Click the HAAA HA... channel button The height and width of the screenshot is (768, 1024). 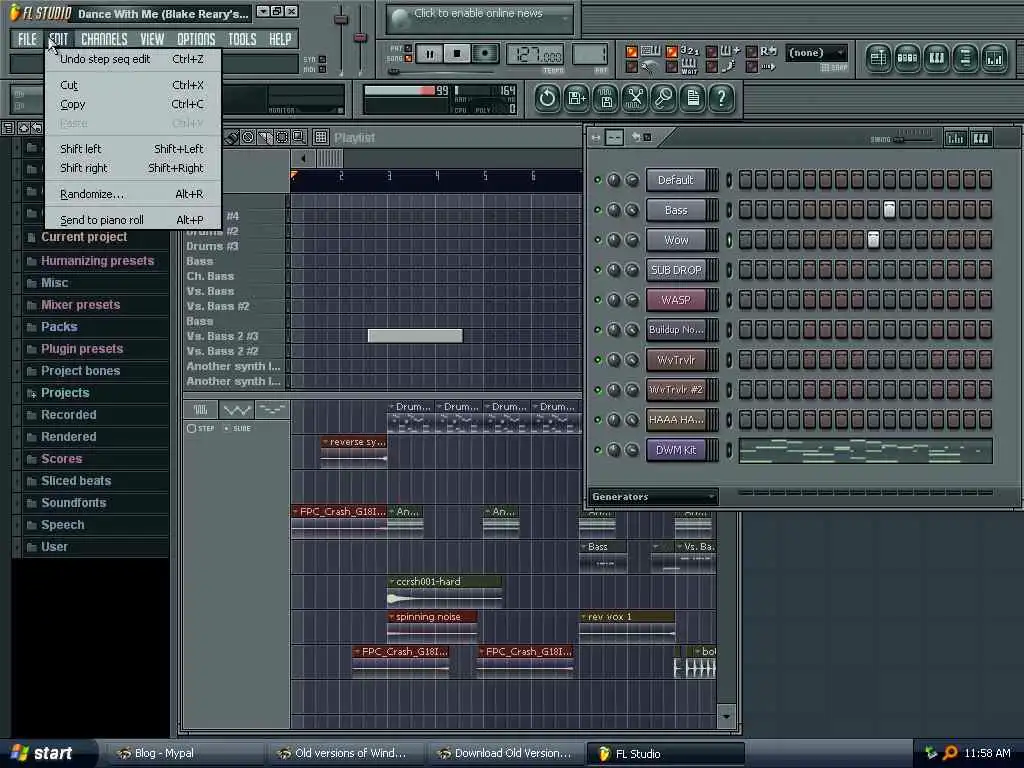pyautogui.click(x=676, y=420)
